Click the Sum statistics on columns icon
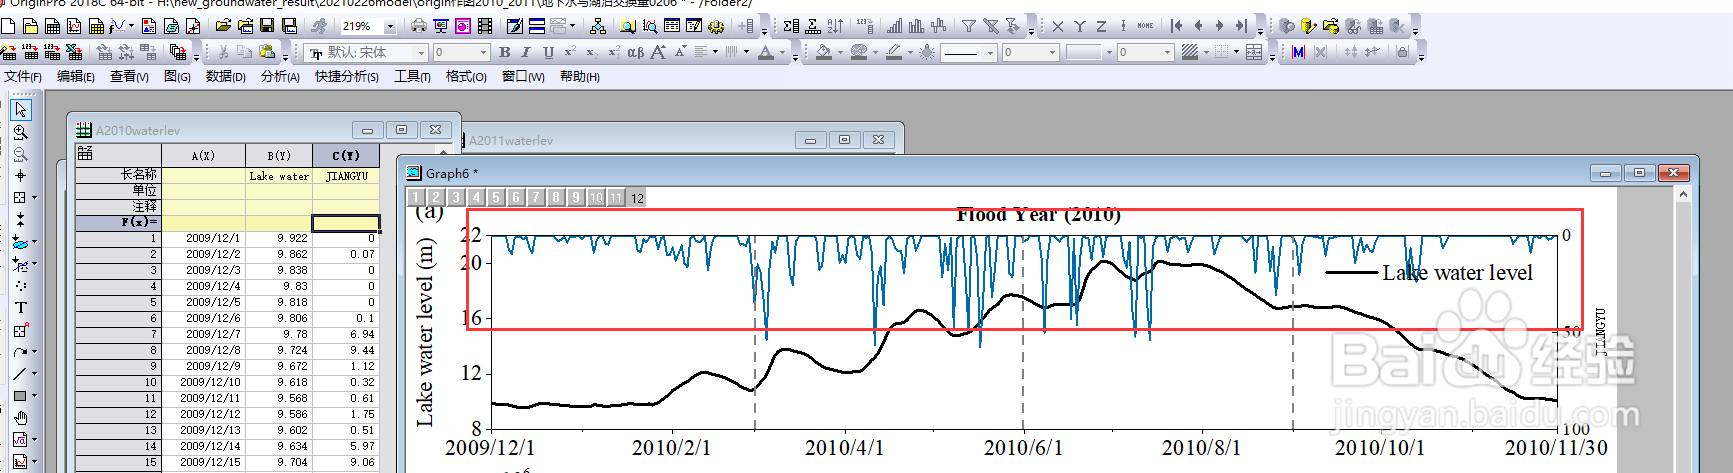This screenshot has height=473, width=1733. click(x=790, y=26)
